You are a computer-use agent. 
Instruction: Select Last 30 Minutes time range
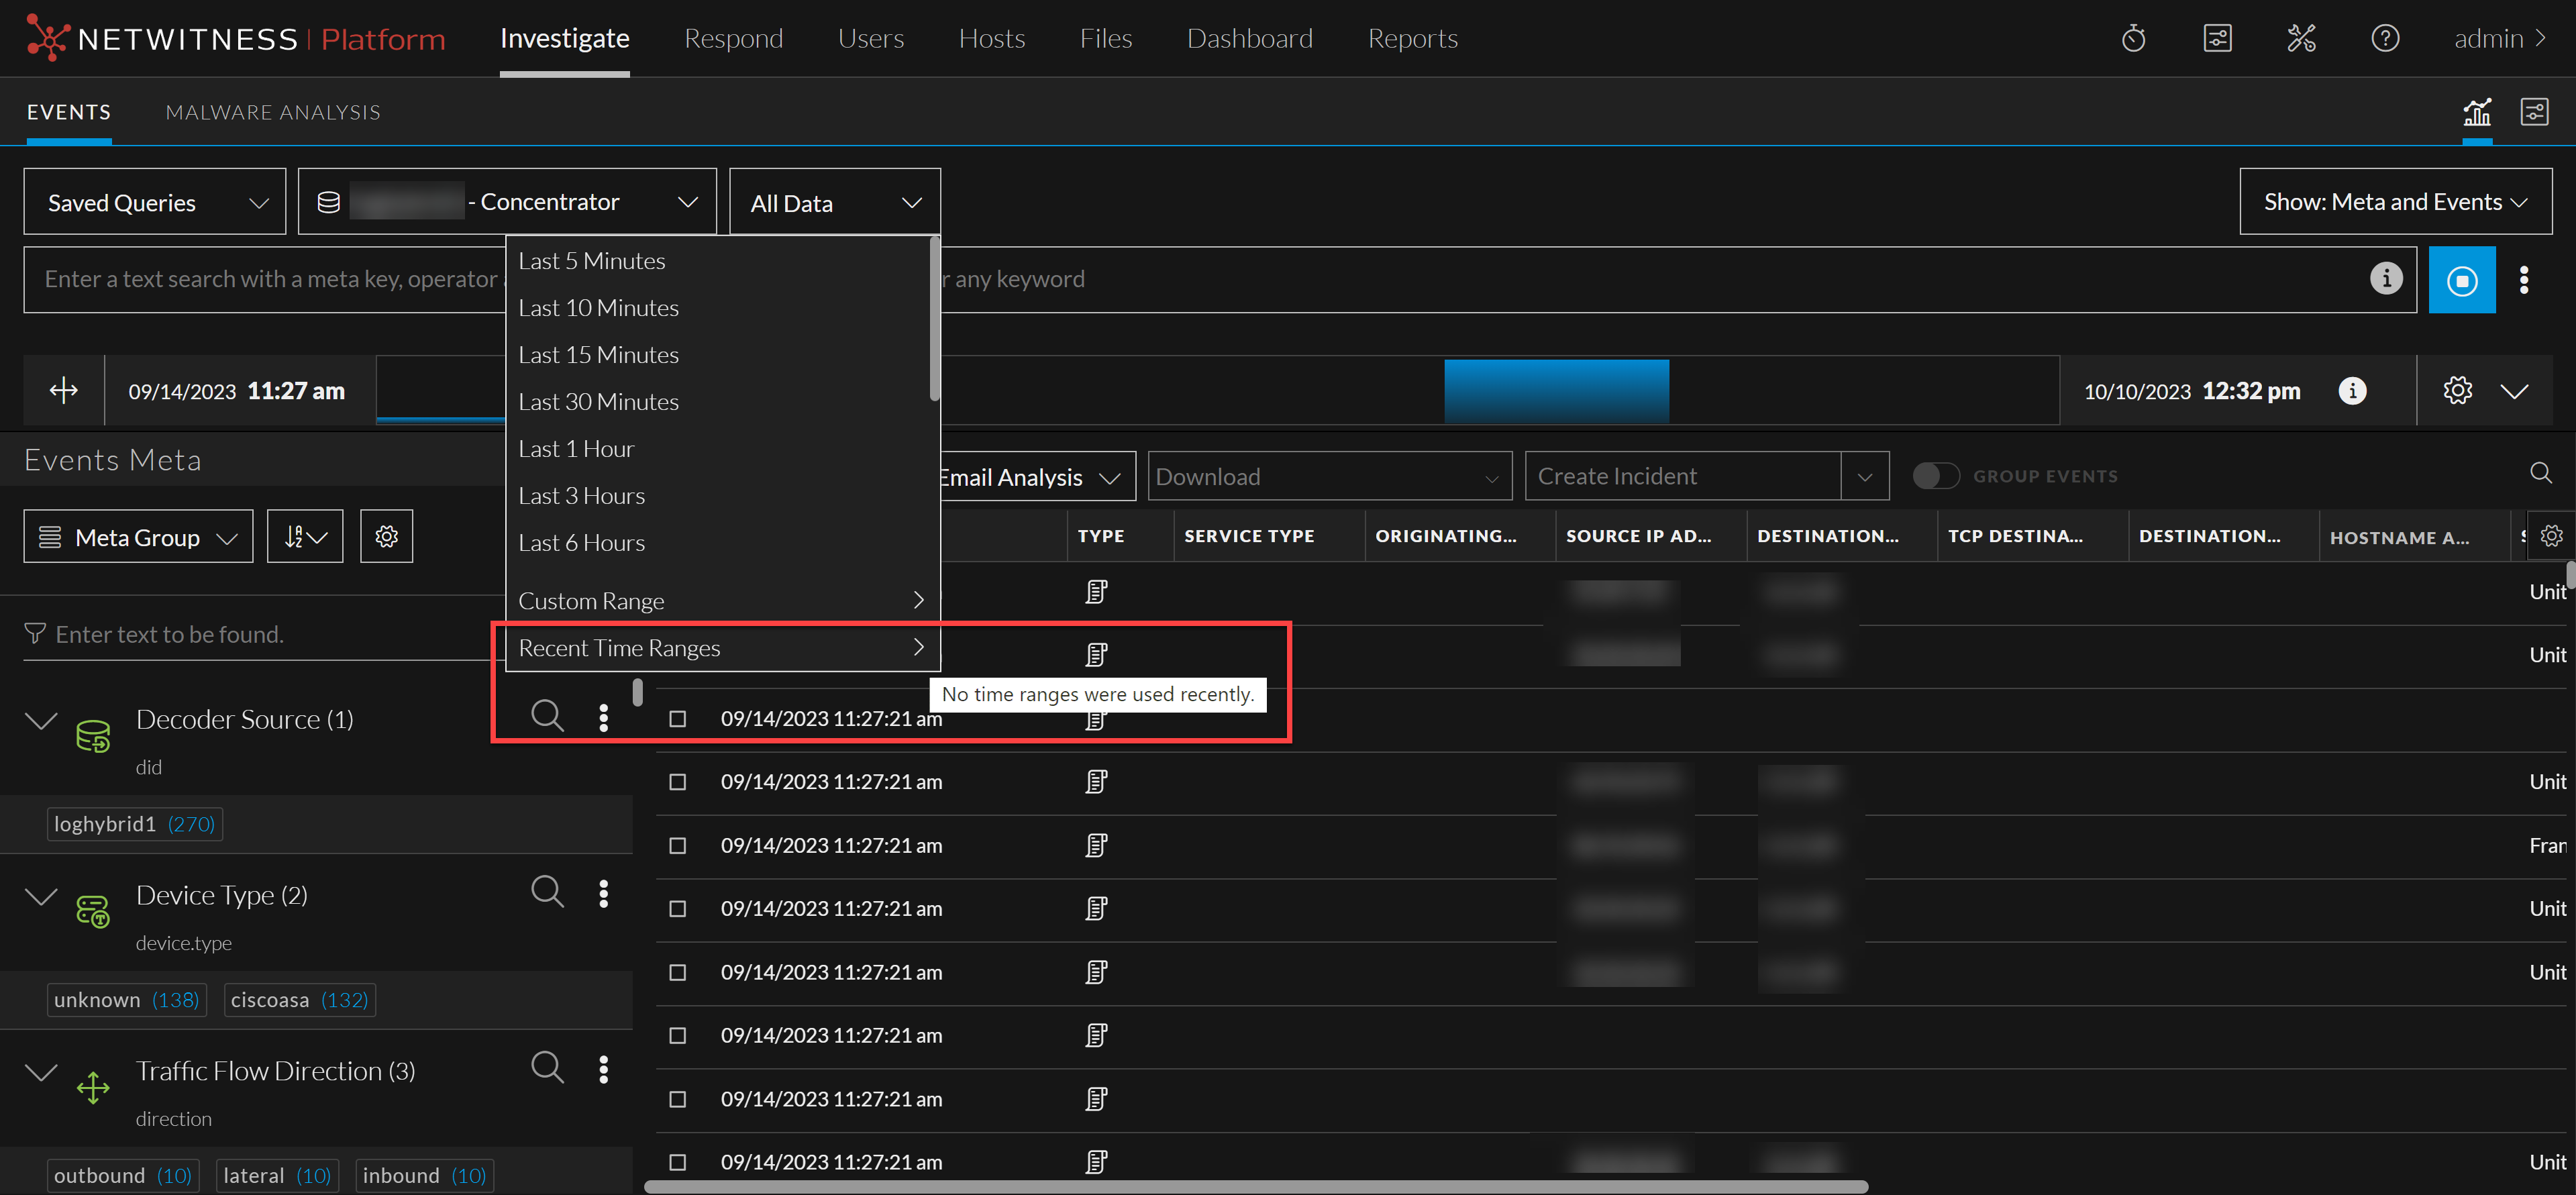coord(598,402)
